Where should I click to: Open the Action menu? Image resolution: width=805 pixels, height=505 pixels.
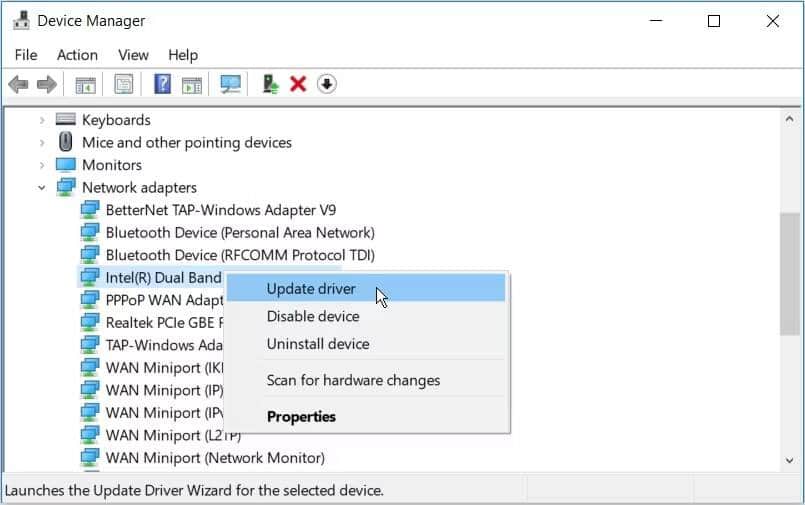click(x=77, y=55)
